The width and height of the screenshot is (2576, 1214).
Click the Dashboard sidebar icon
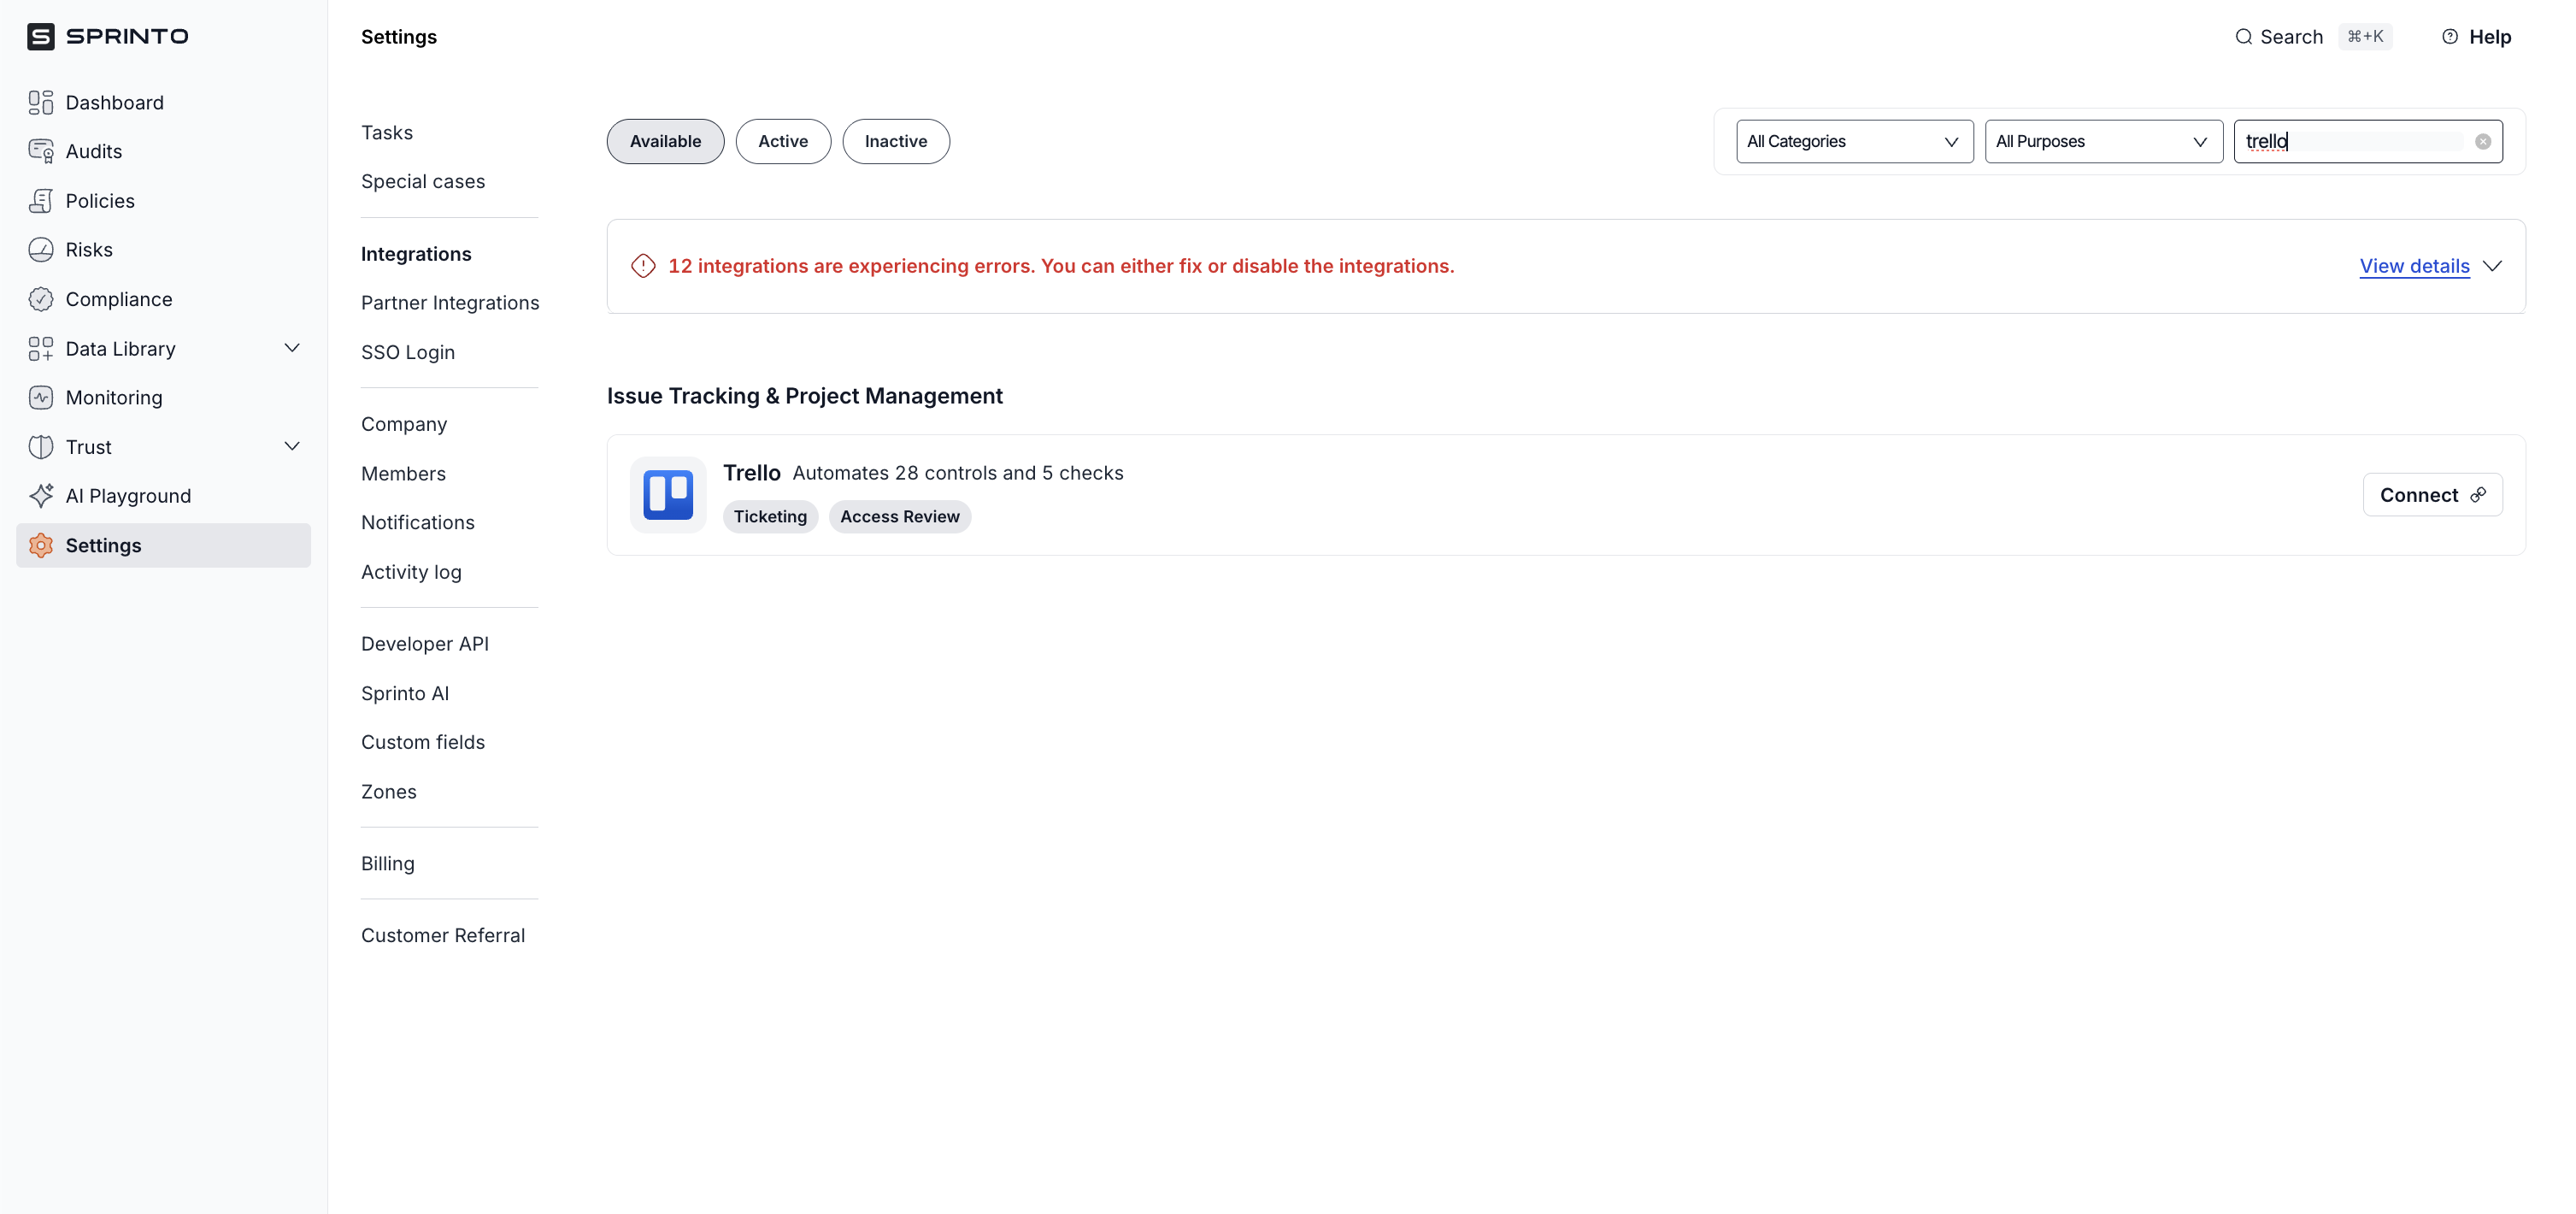[x=40, y=102]
